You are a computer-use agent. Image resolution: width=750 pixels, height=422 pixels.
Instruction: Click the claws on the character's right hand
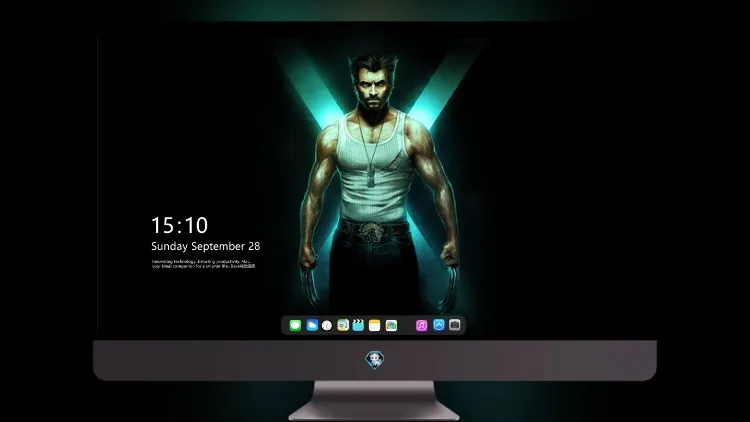(x=311, y=282)
